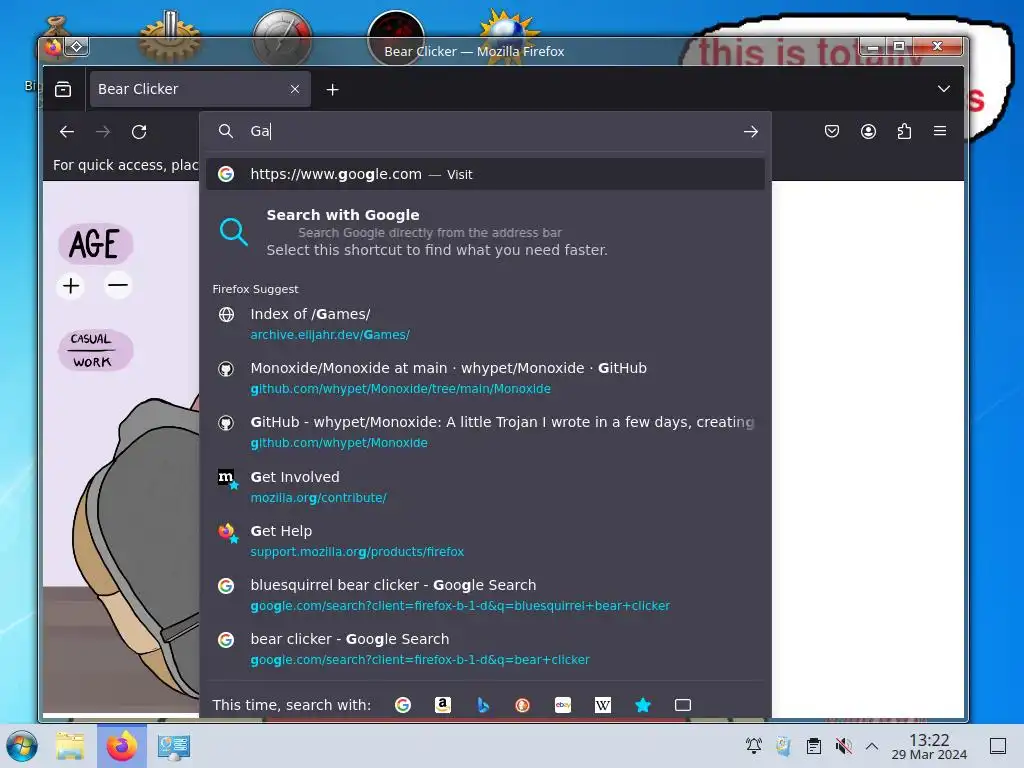Click the Firefox taskbar button

click(122, 746)
